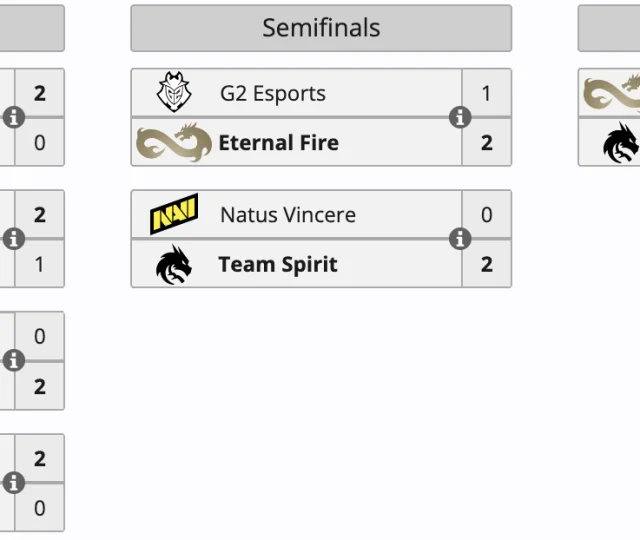Click Natus Vincere's score of 0
Viewport: 640px width, 540px height.
487,215
